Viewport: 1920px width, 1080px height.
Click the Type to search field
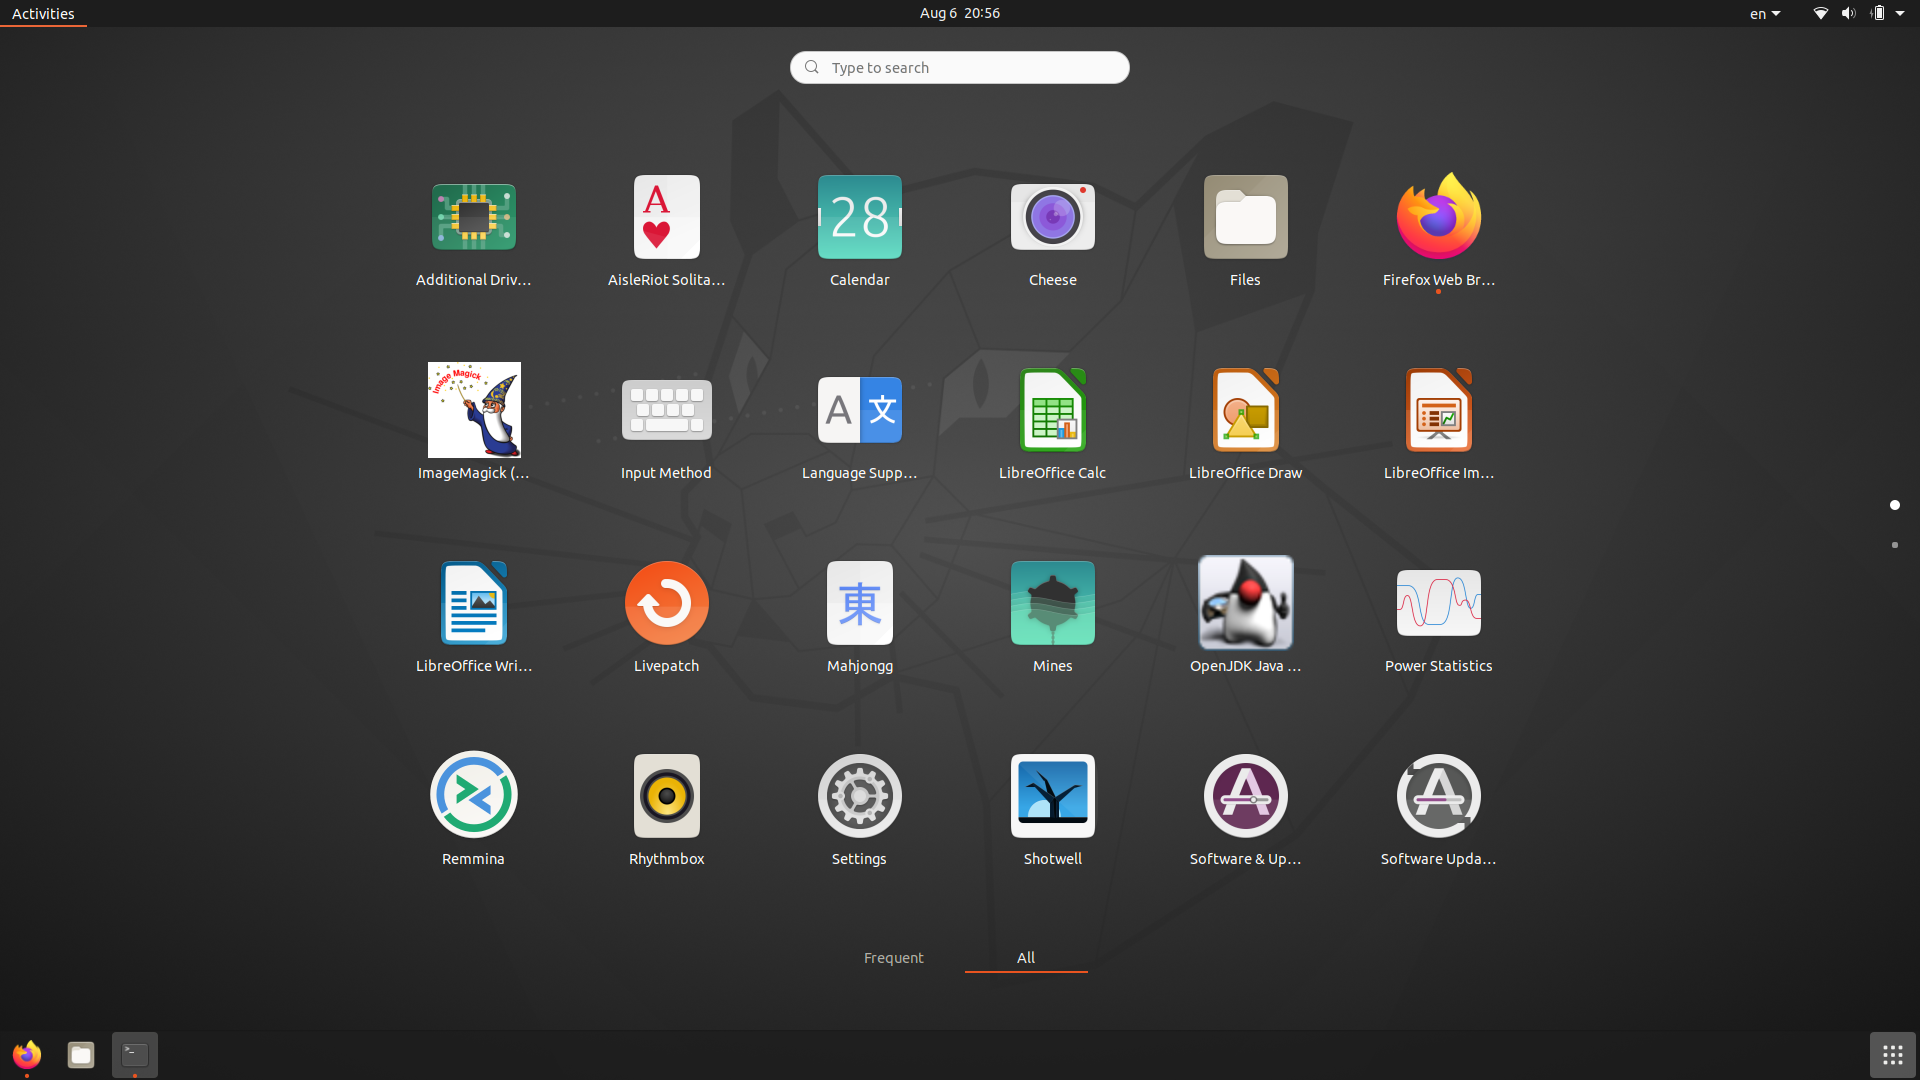coord(960,68)
